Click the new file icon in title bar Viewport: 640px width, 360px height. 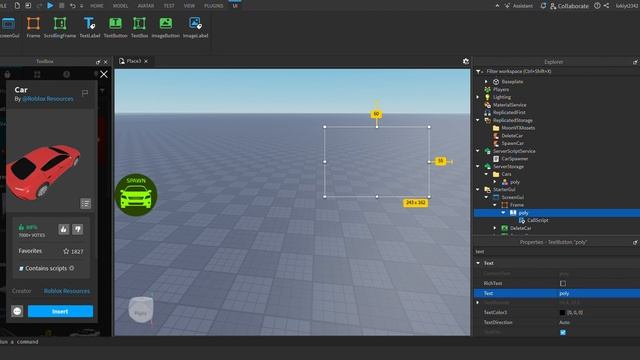[17, 6]
